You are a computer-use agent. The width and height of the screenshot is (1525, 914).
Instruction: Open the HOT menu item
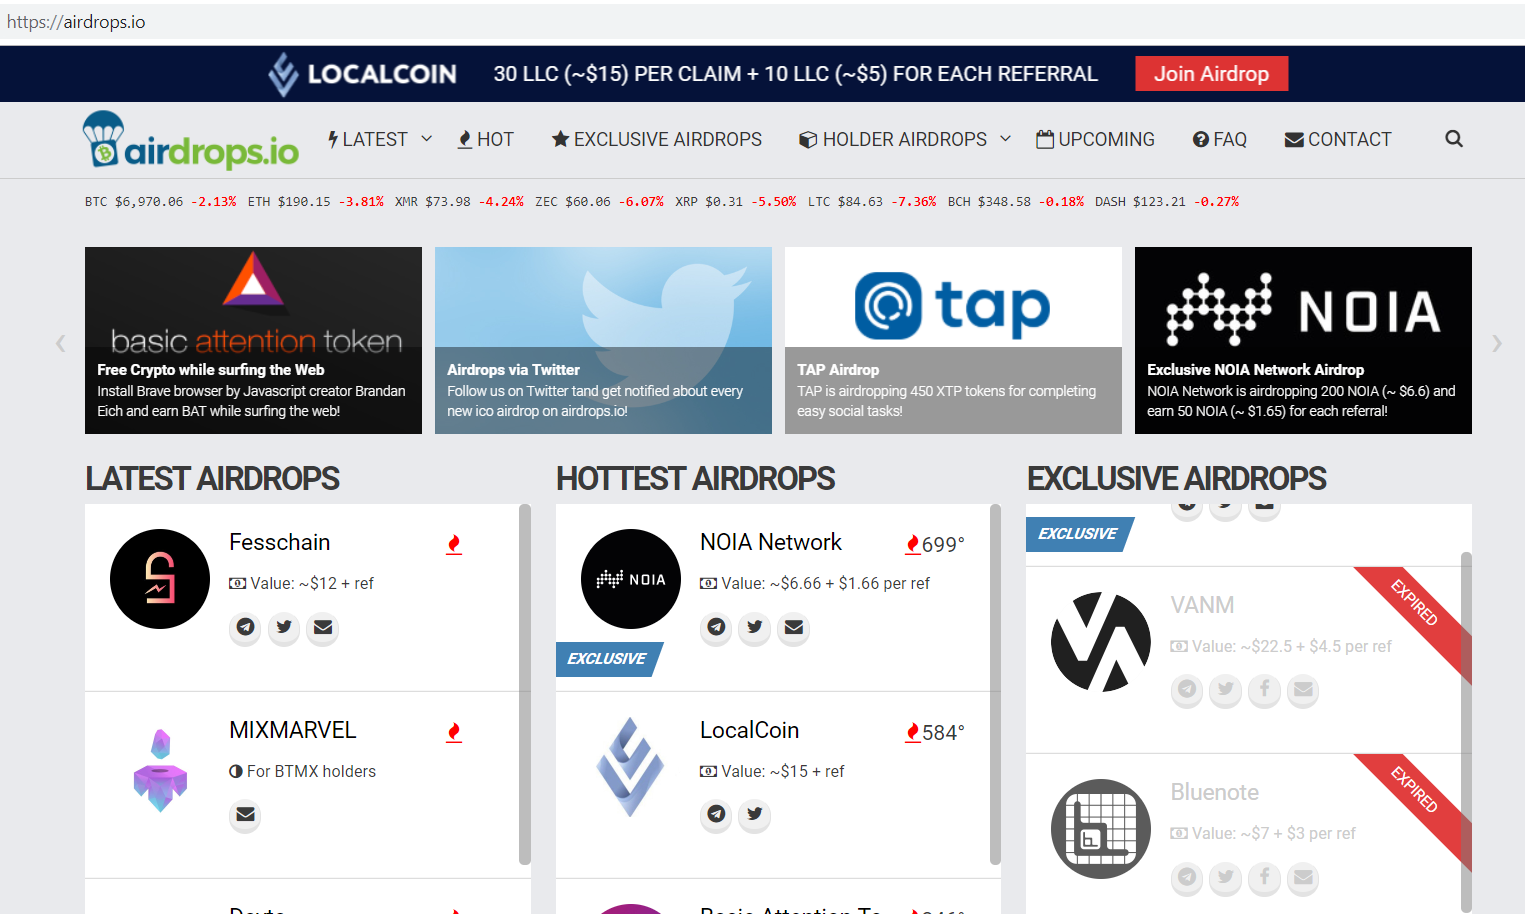tap(486, 139)
